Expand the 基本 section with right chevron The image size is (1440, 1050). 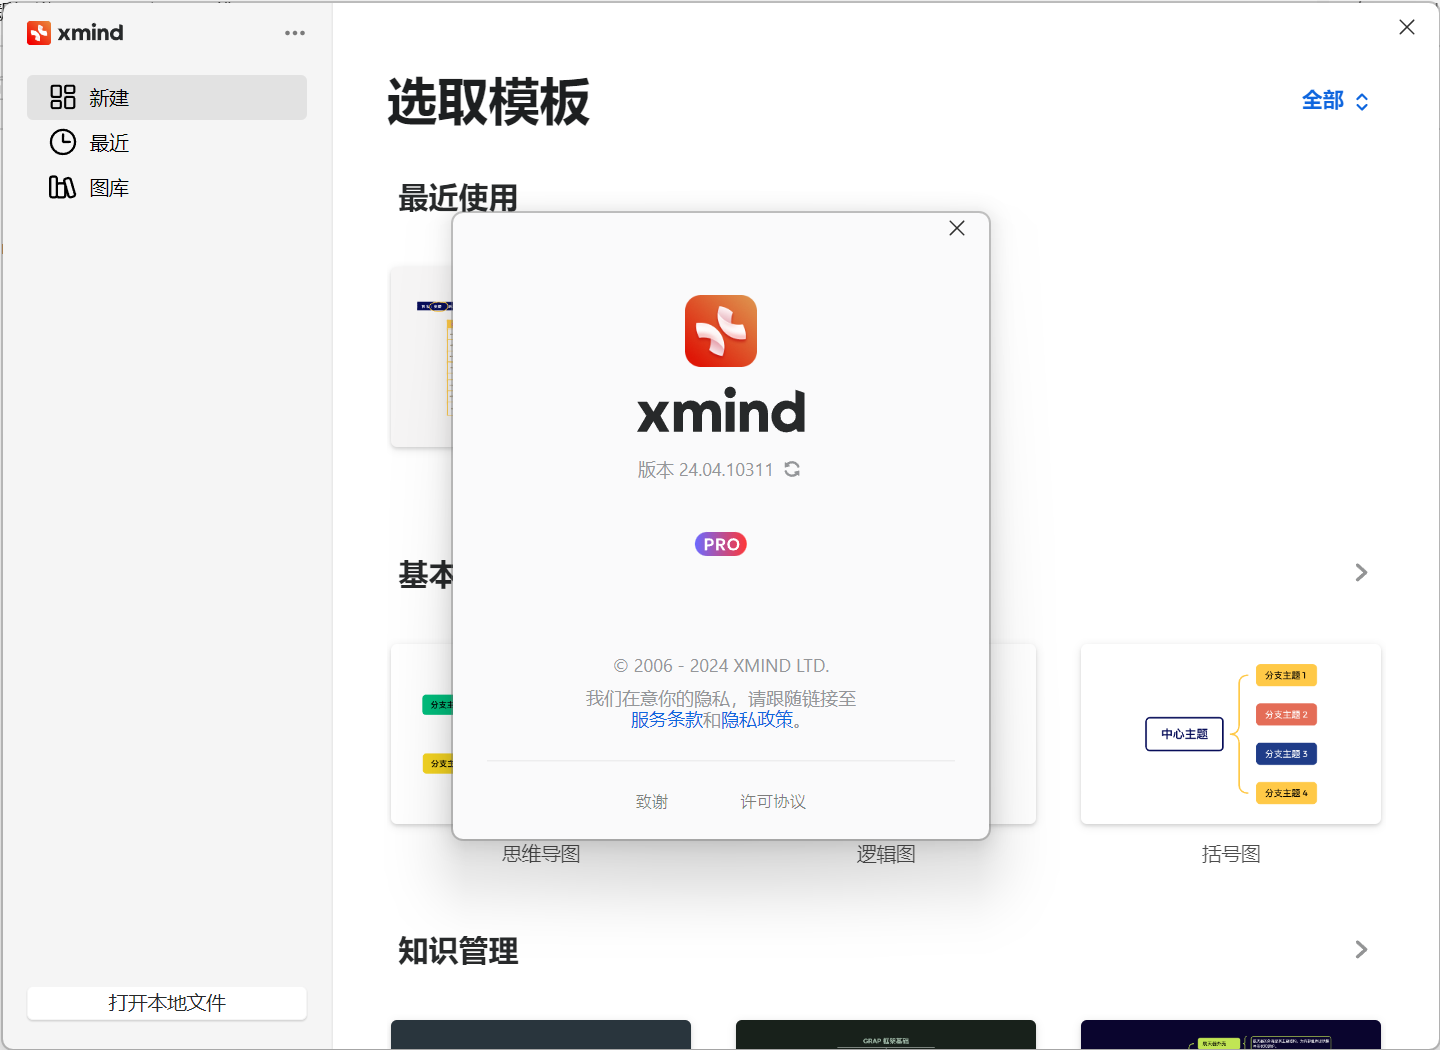click(1361, 572)
